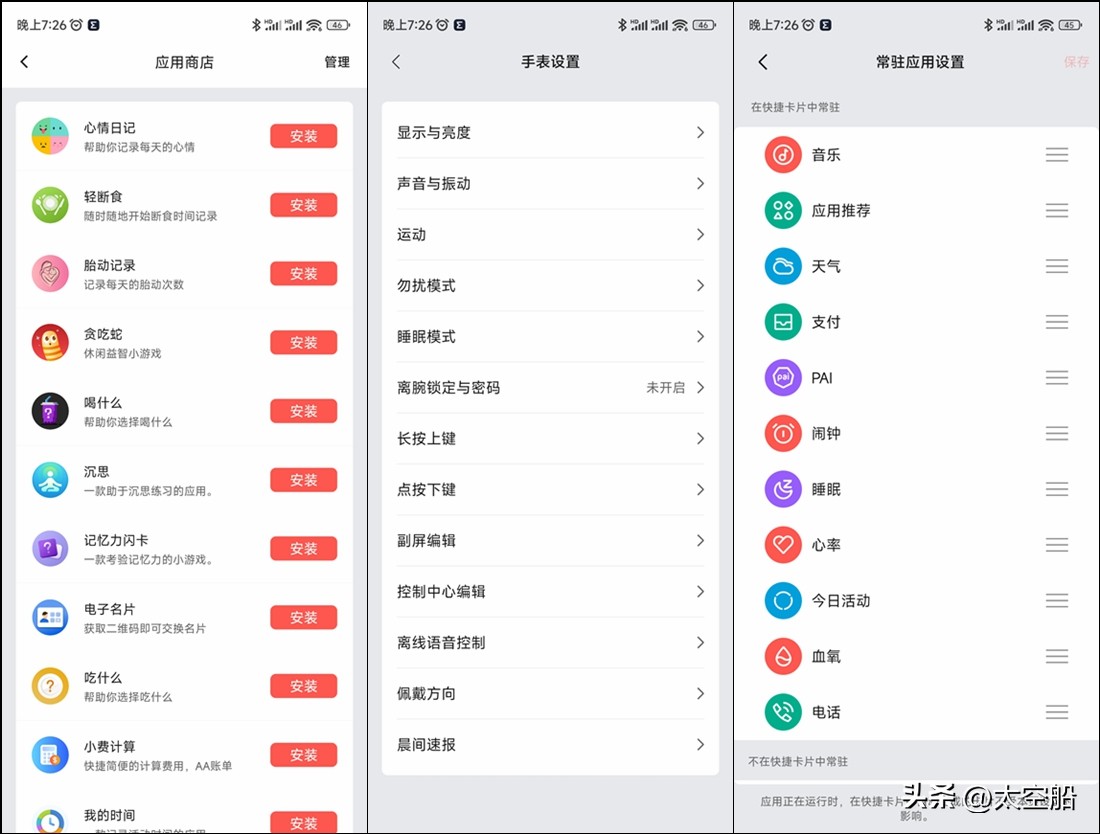Select the 支付 payment icon
1100x834 pixels.
coord(784,321)
